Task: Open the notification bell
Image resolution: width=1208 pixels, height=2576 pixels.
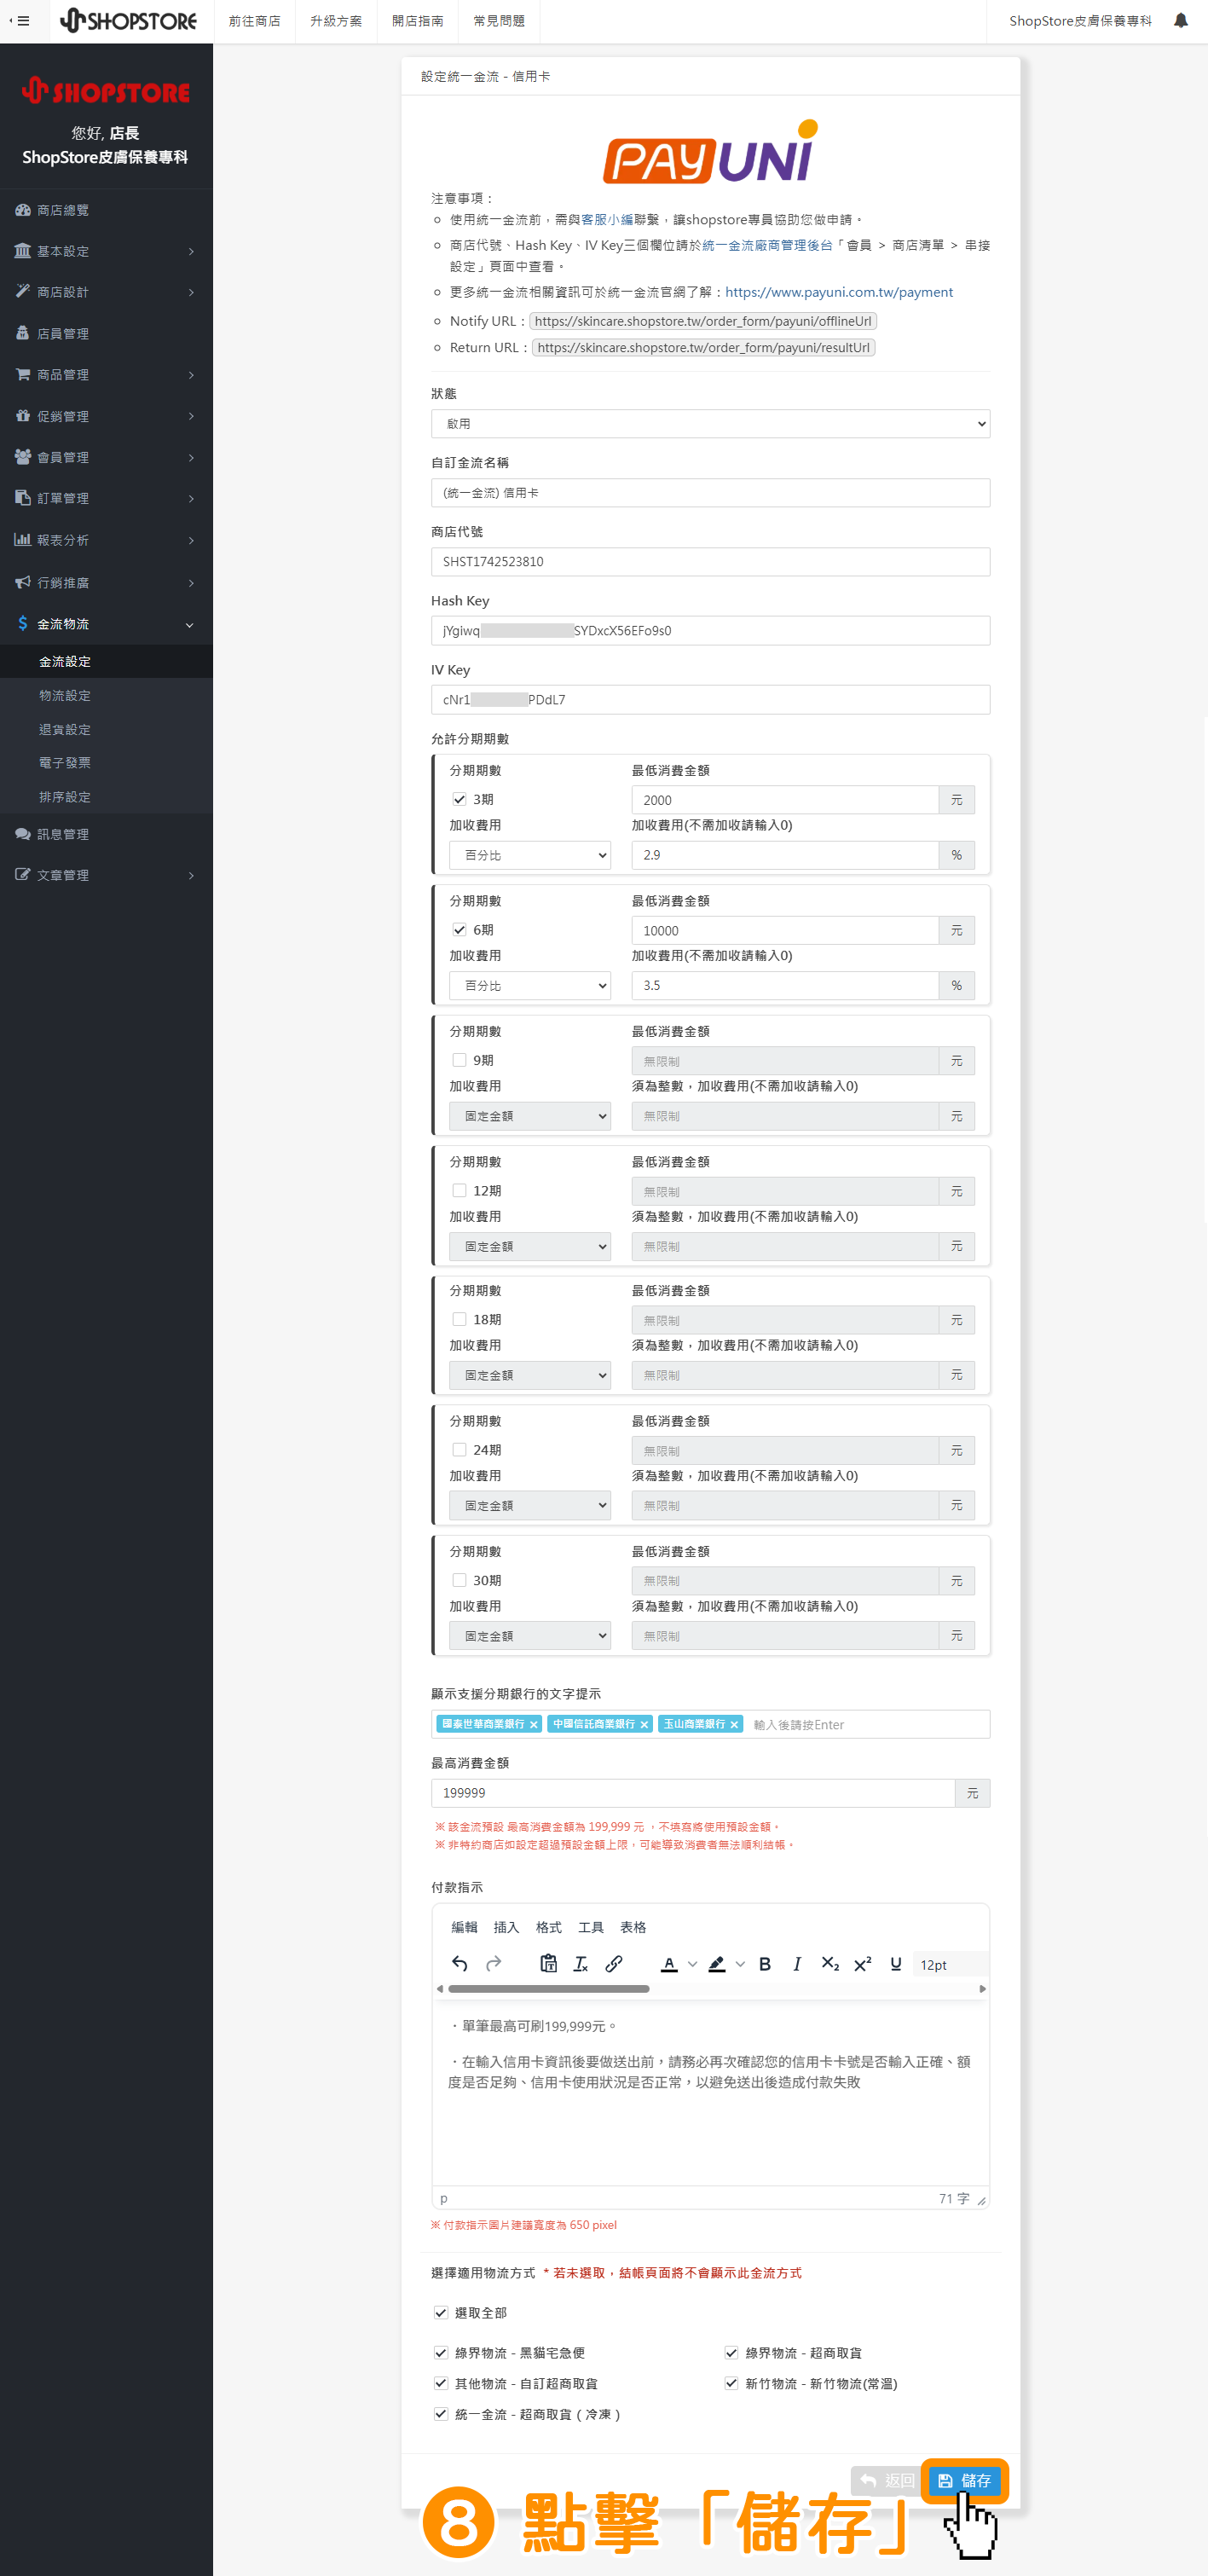Action: pyautogui.click(x=1180, y=21)
